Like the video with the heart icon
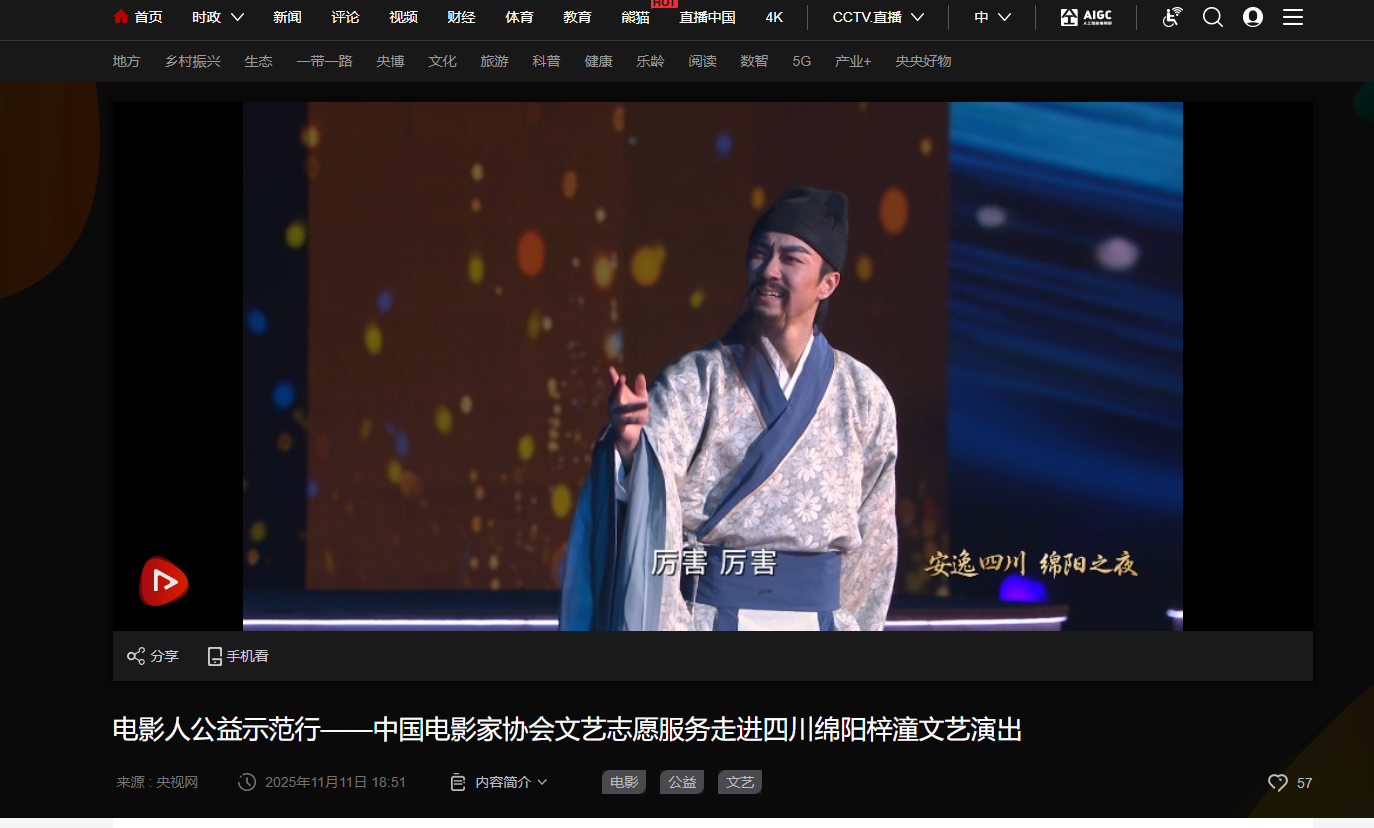 [x=1278, y=783]
